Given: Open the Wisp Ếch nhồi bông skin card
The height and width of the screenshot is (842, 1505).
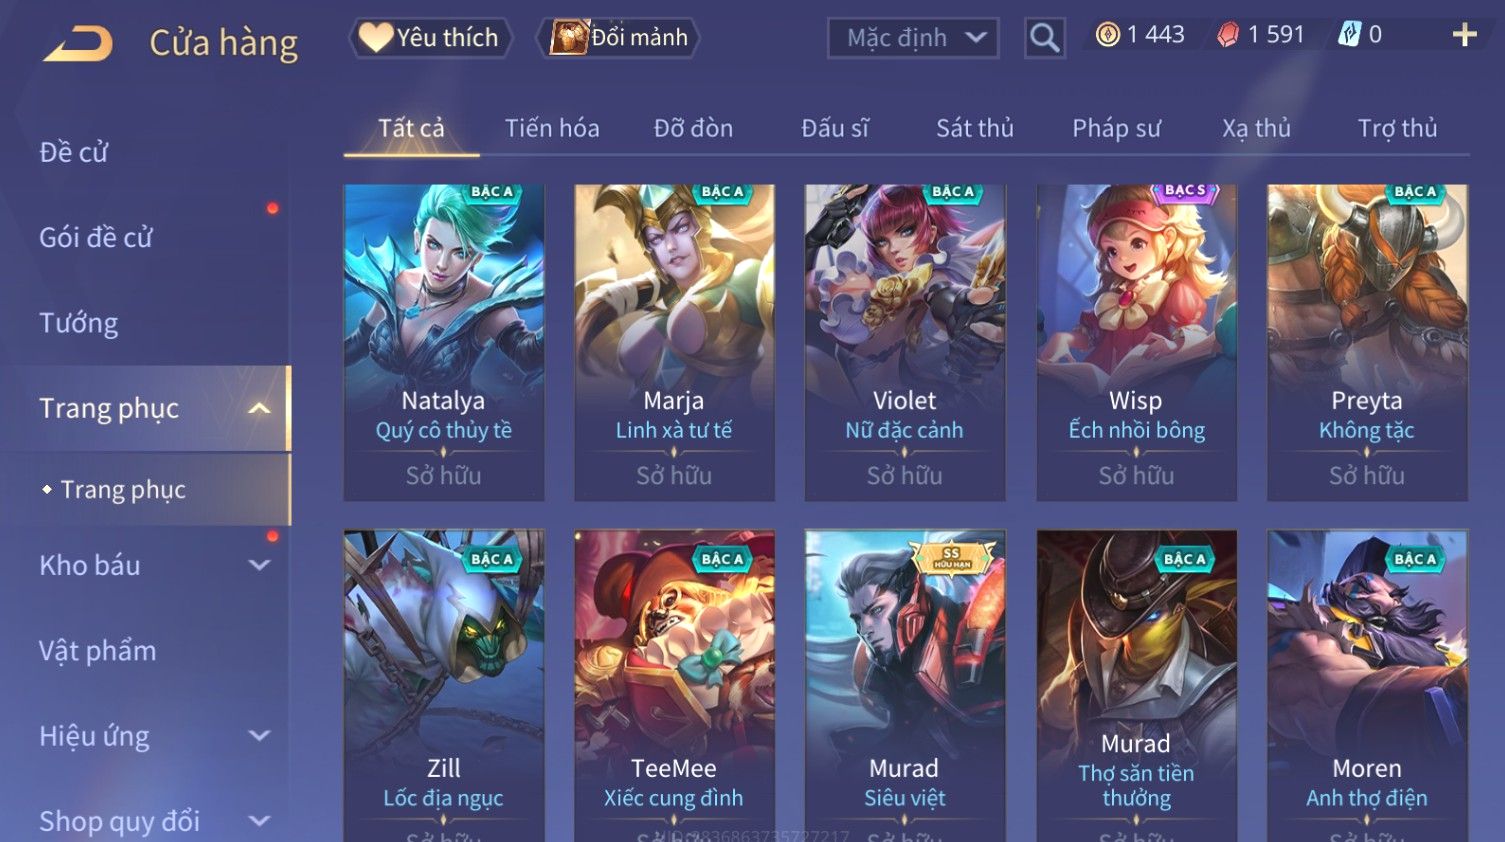Looking at the screenshot, I should [x=1136, y=342].
